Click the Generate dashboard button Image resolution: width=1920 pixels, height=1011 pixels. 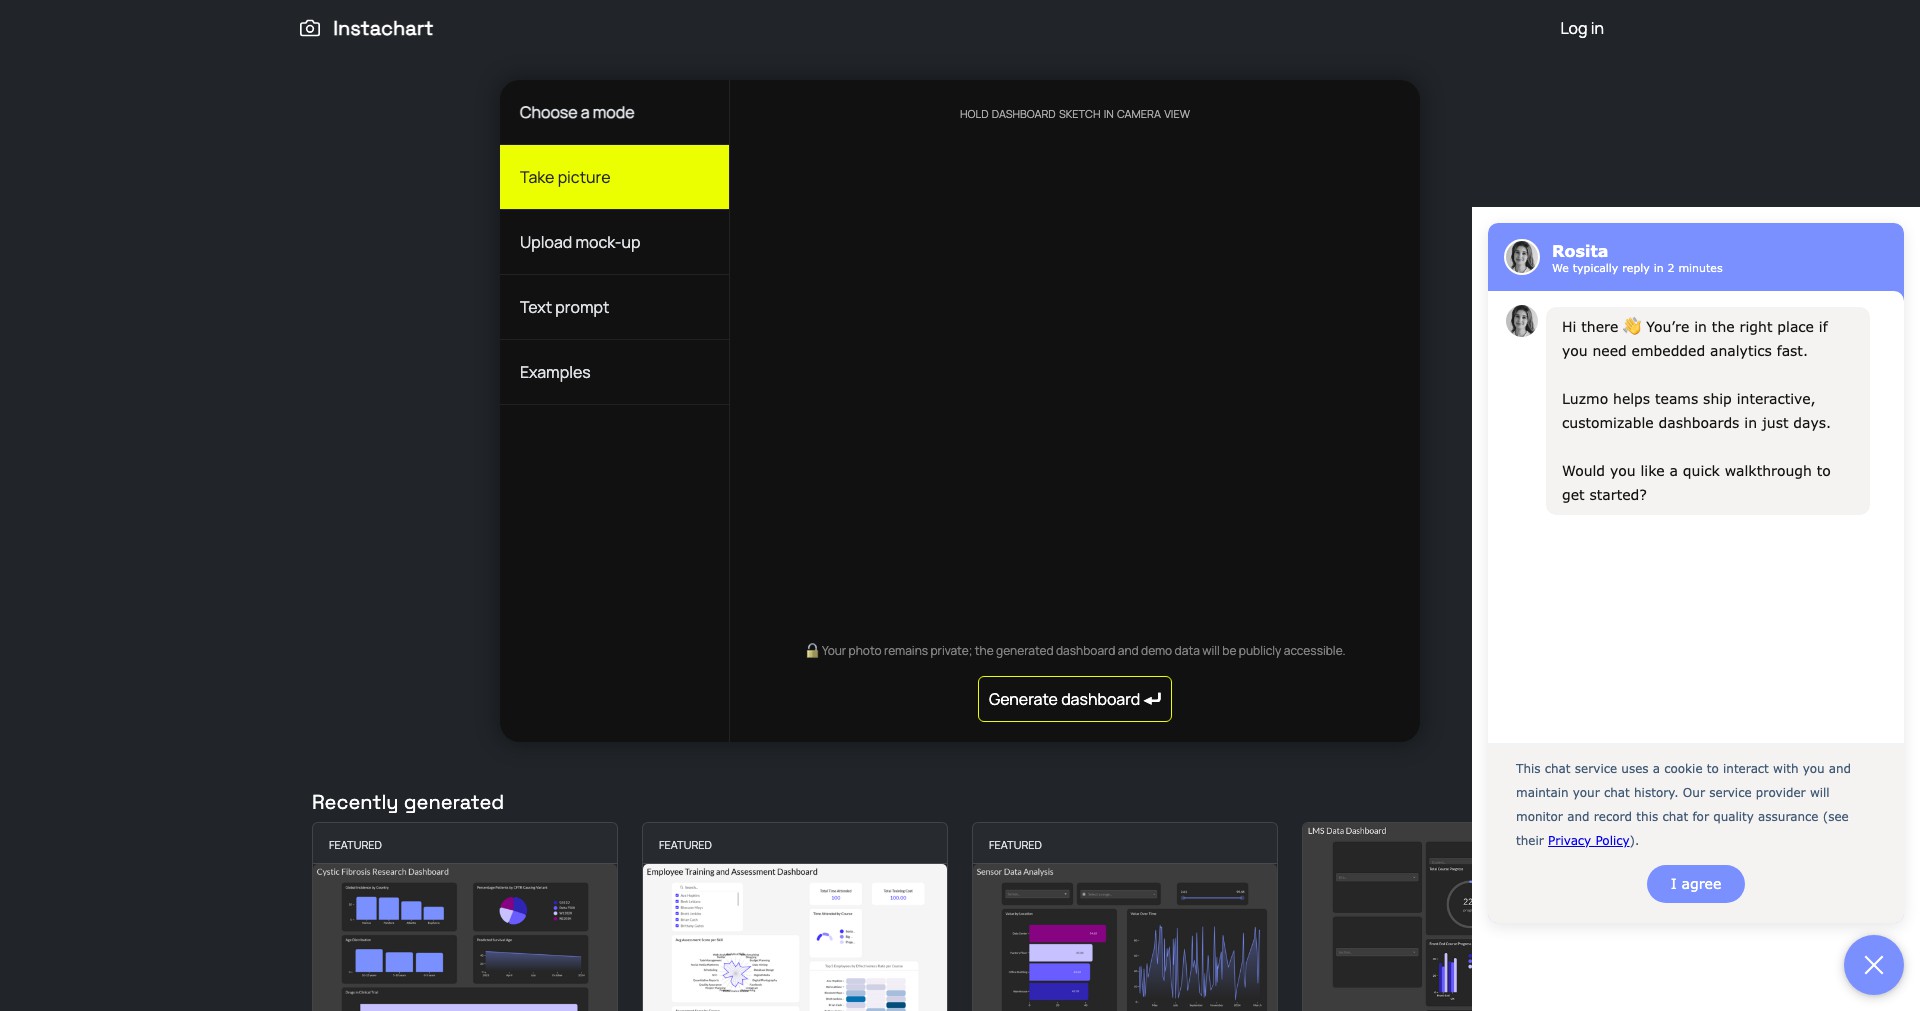[x=1074, y=699]
